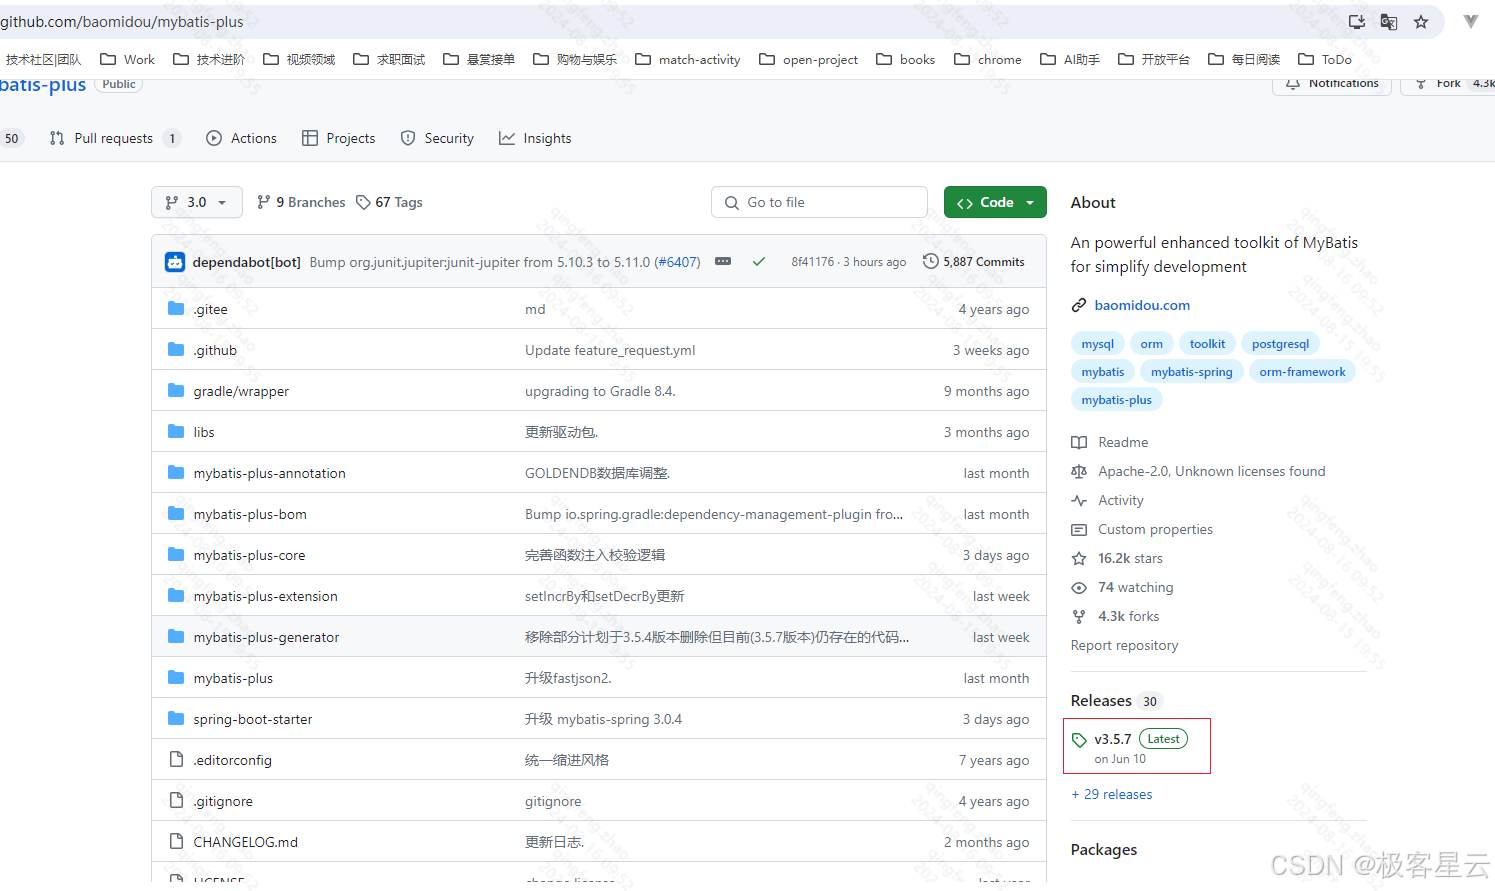Open the 3.0 branch selector dropdown
This screenshot has width=1495, height=891.
click(x=196, y=202)
